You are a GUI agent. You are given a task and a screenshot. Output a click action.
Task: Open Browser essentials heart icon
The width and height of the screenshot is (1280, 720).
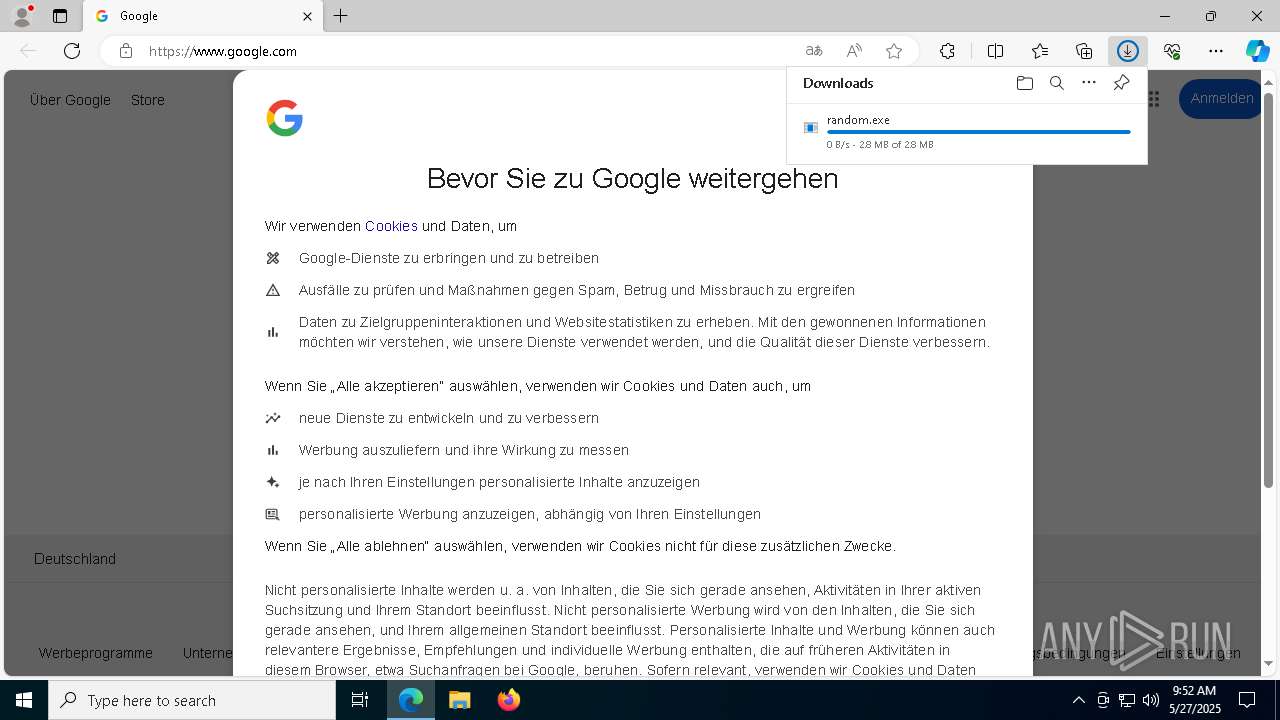[x=1172, y=51]
